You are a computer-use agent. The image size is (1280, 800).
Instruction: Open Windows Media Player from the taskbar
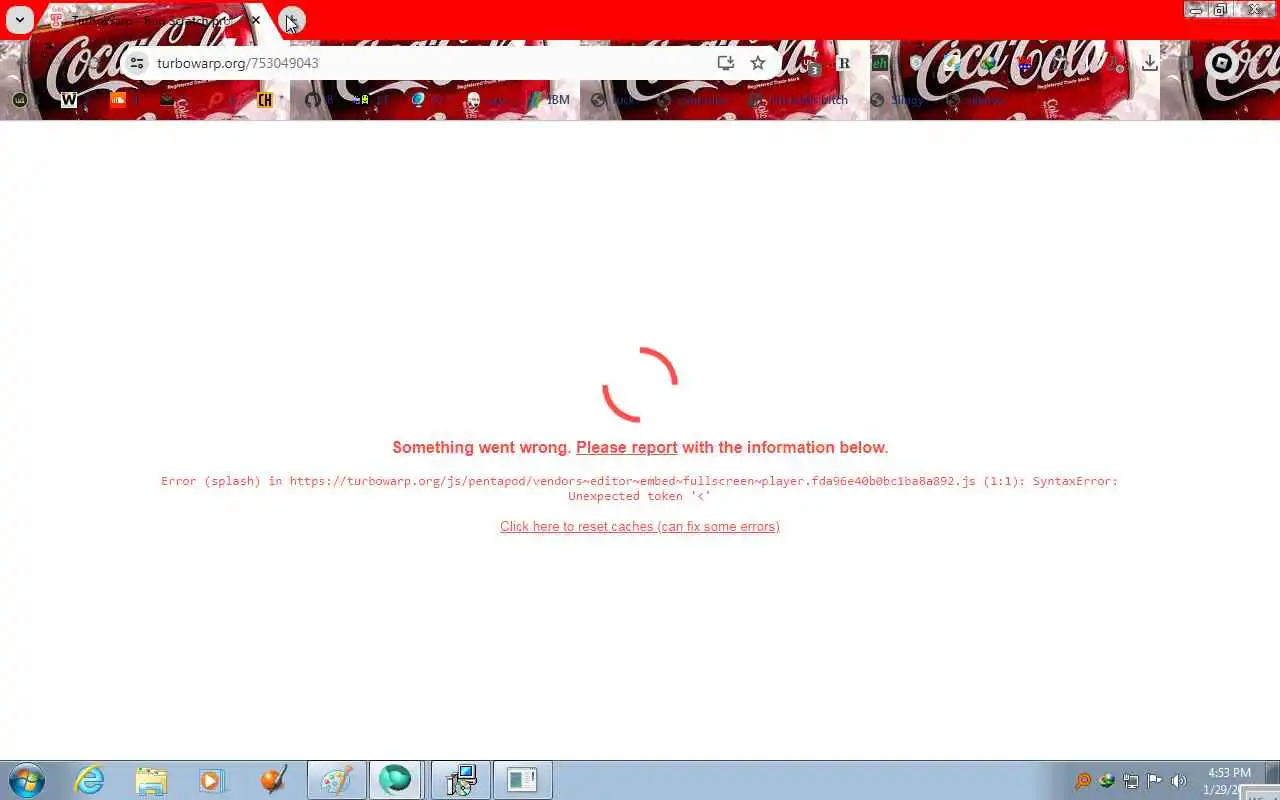click(212, 780)
